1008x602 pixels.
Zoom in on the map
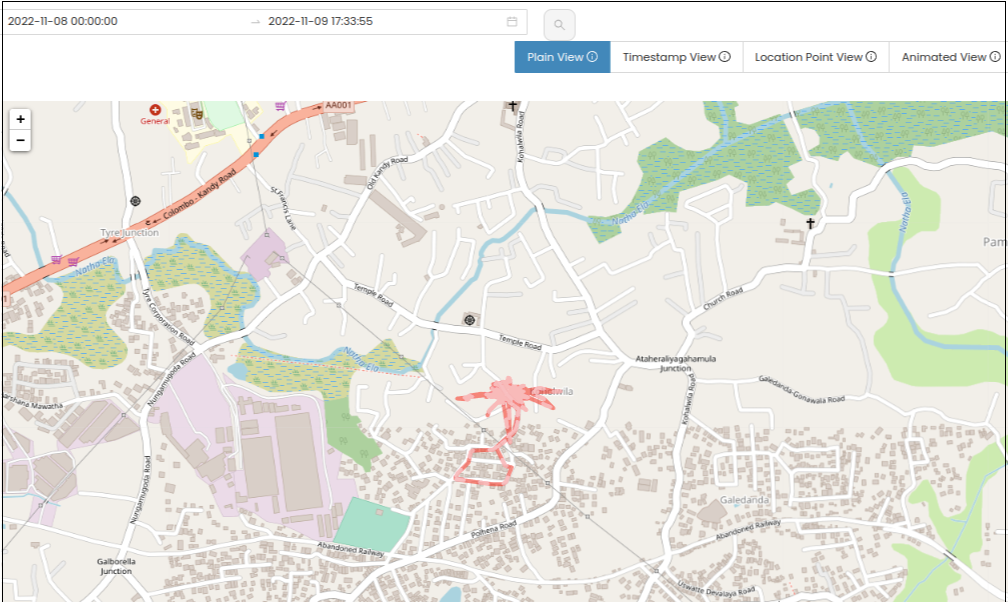20,119
